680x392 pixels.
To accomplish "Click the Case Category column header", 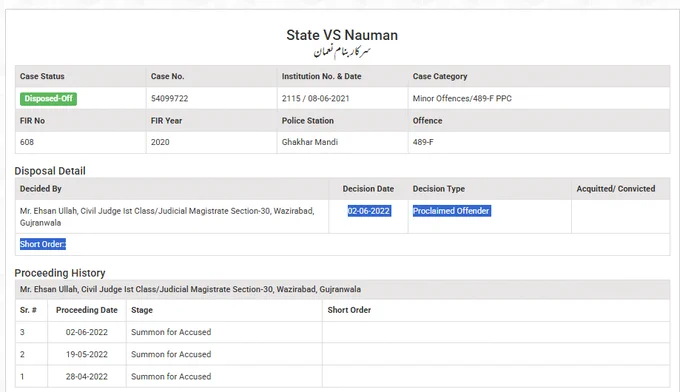I will [x=440, y=76].
